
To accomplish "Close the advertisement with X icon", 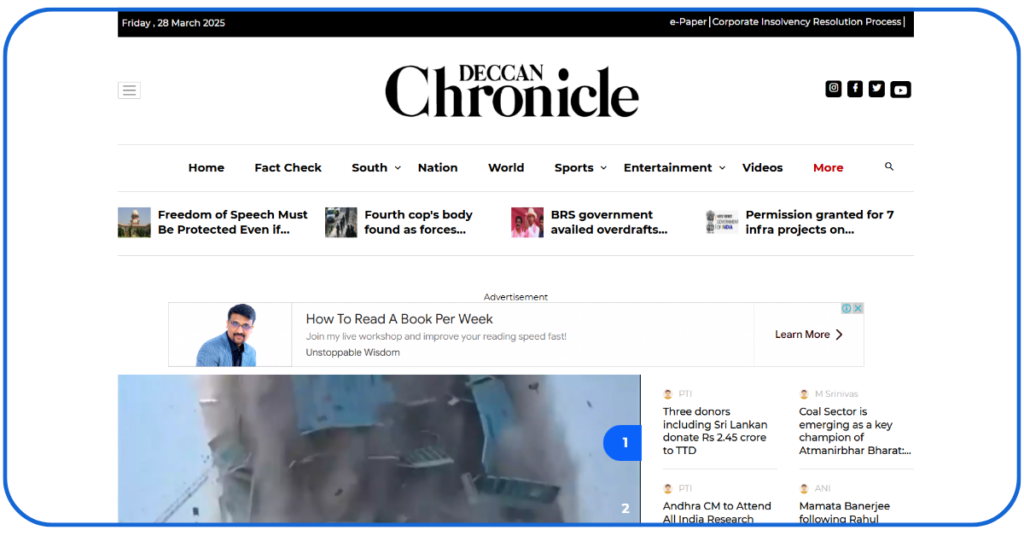I will tap(858, 308).
